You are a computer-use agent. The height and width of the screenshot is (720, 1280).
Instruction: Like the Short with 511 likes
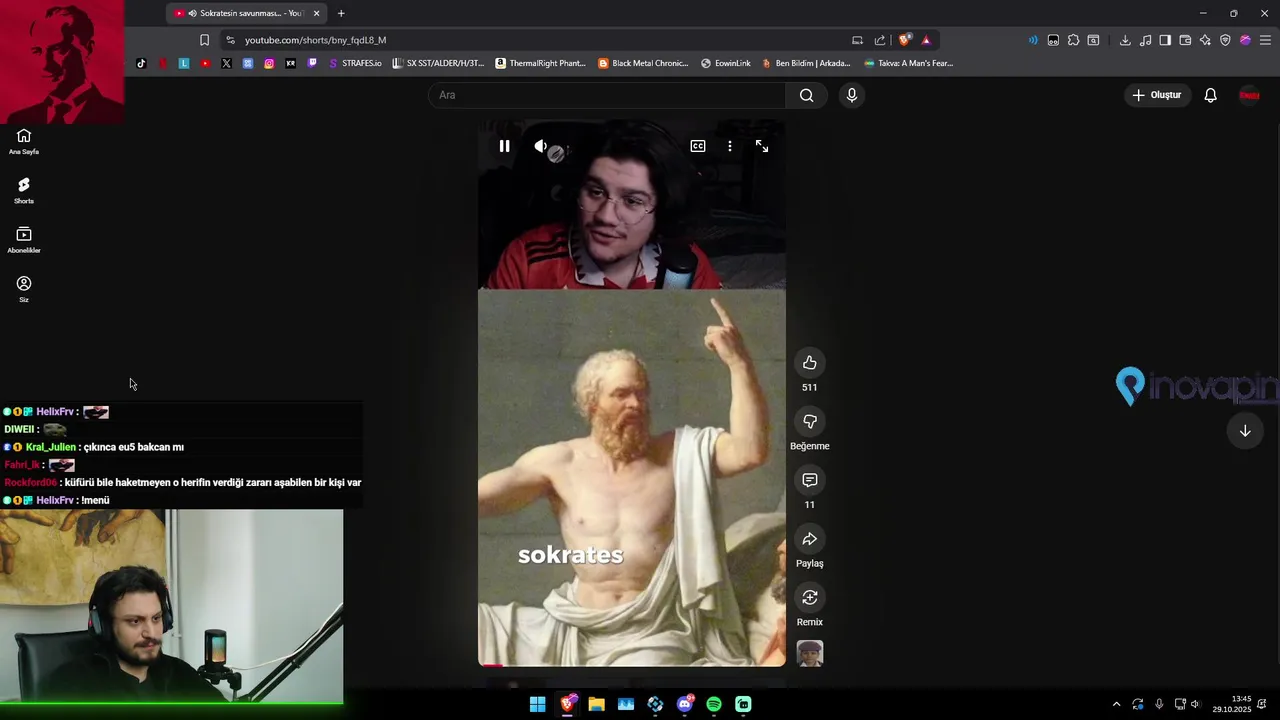click(810, 363)
